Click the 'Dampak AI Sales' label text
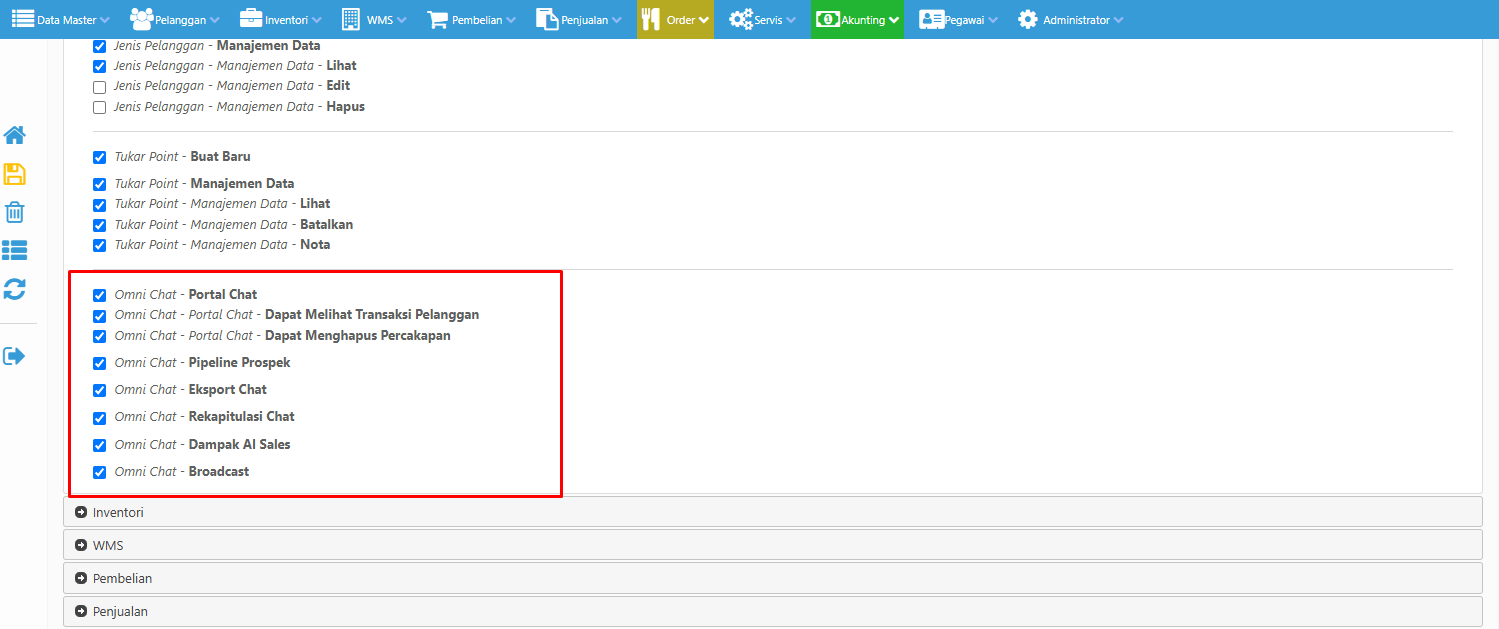The height and width of the screenshot is (629, 1499). tap(240, 445)
